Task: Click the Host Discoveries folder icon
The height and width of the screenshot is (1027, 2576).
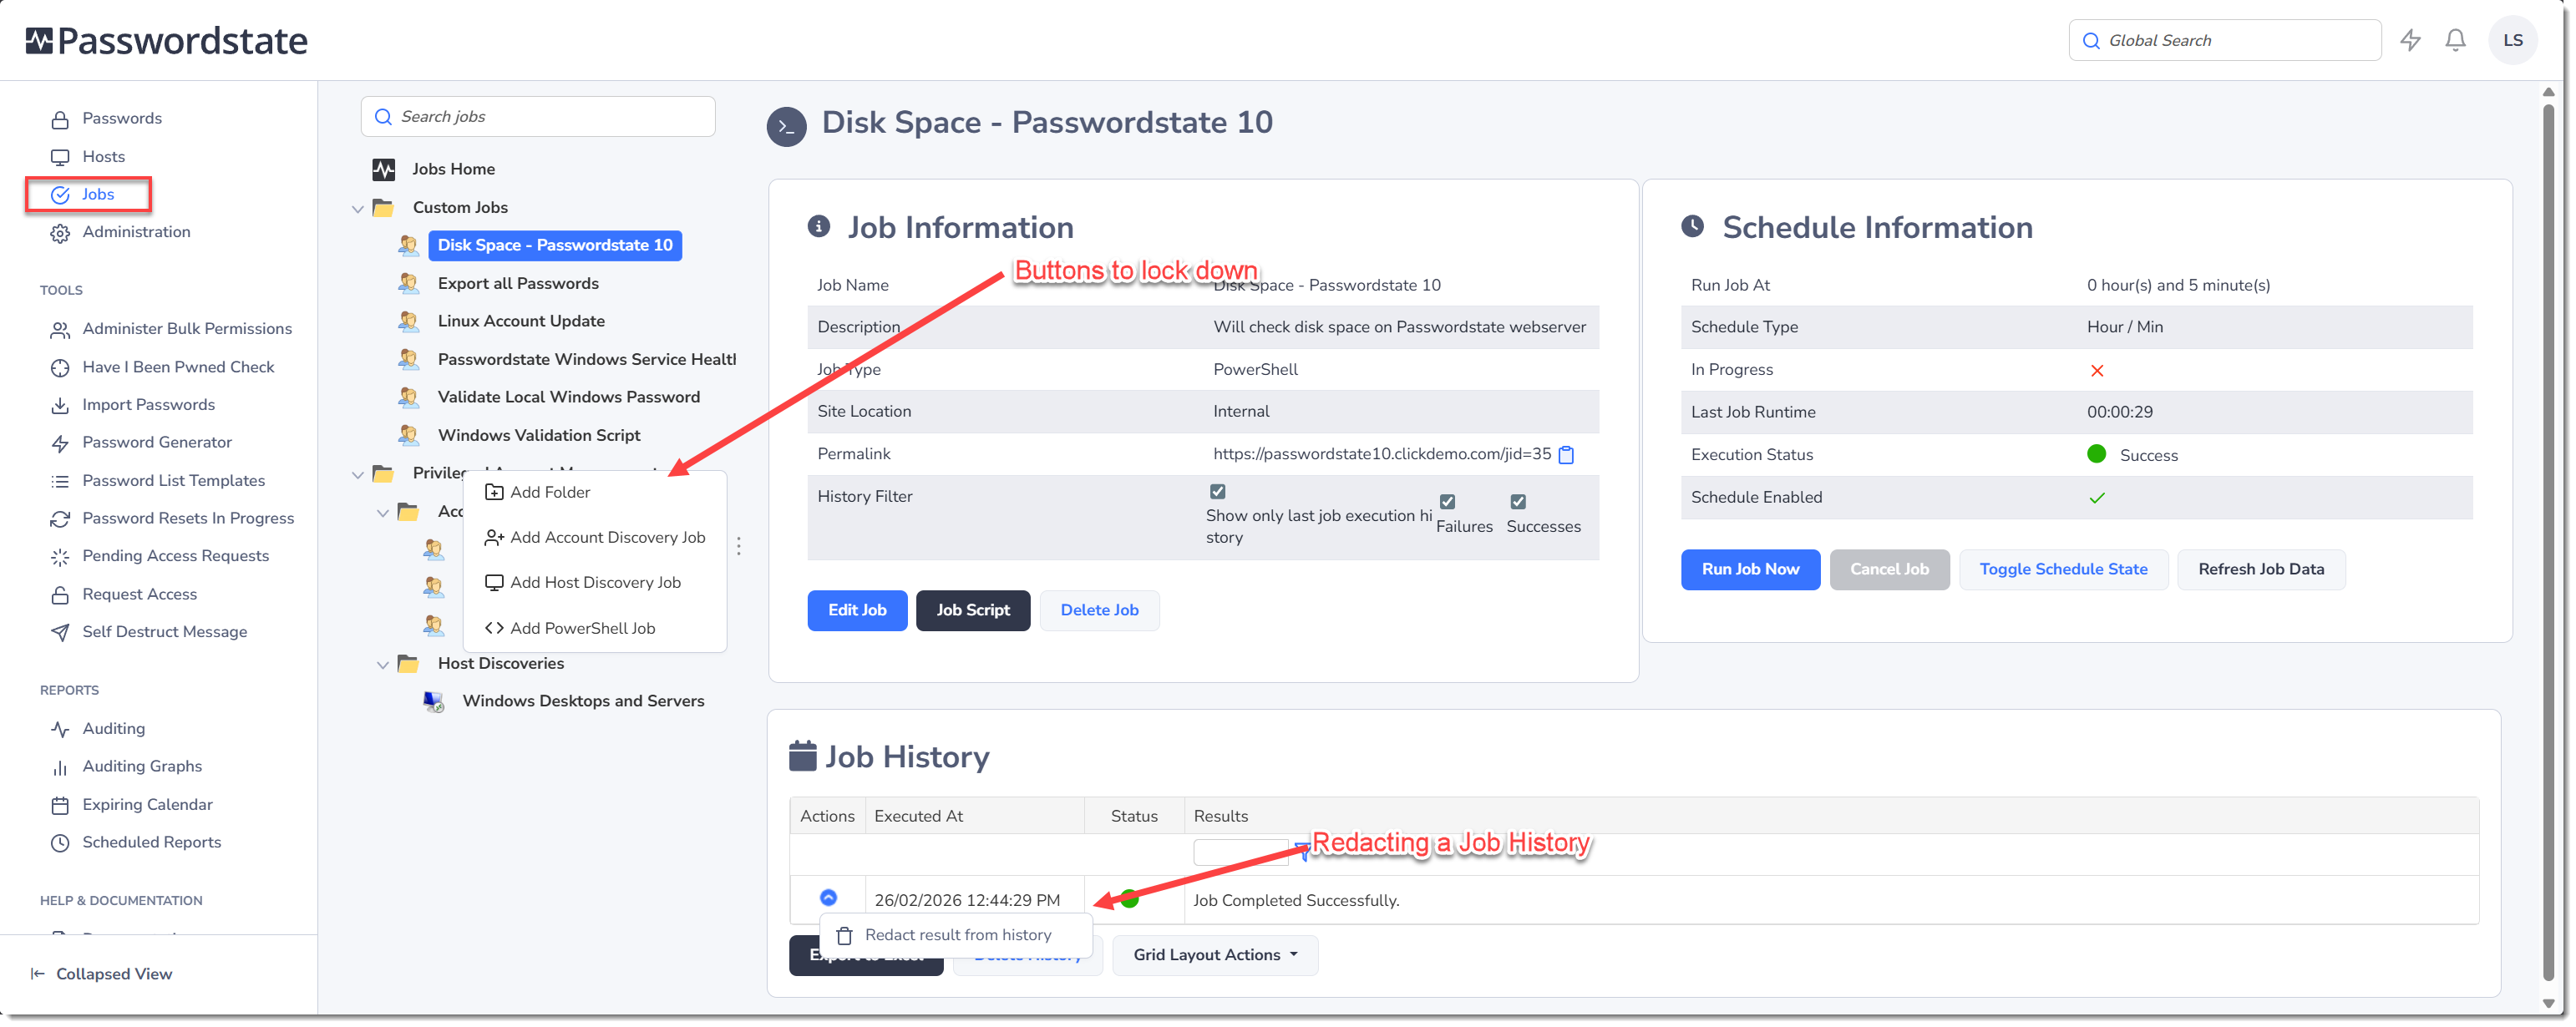Action: 408,664
